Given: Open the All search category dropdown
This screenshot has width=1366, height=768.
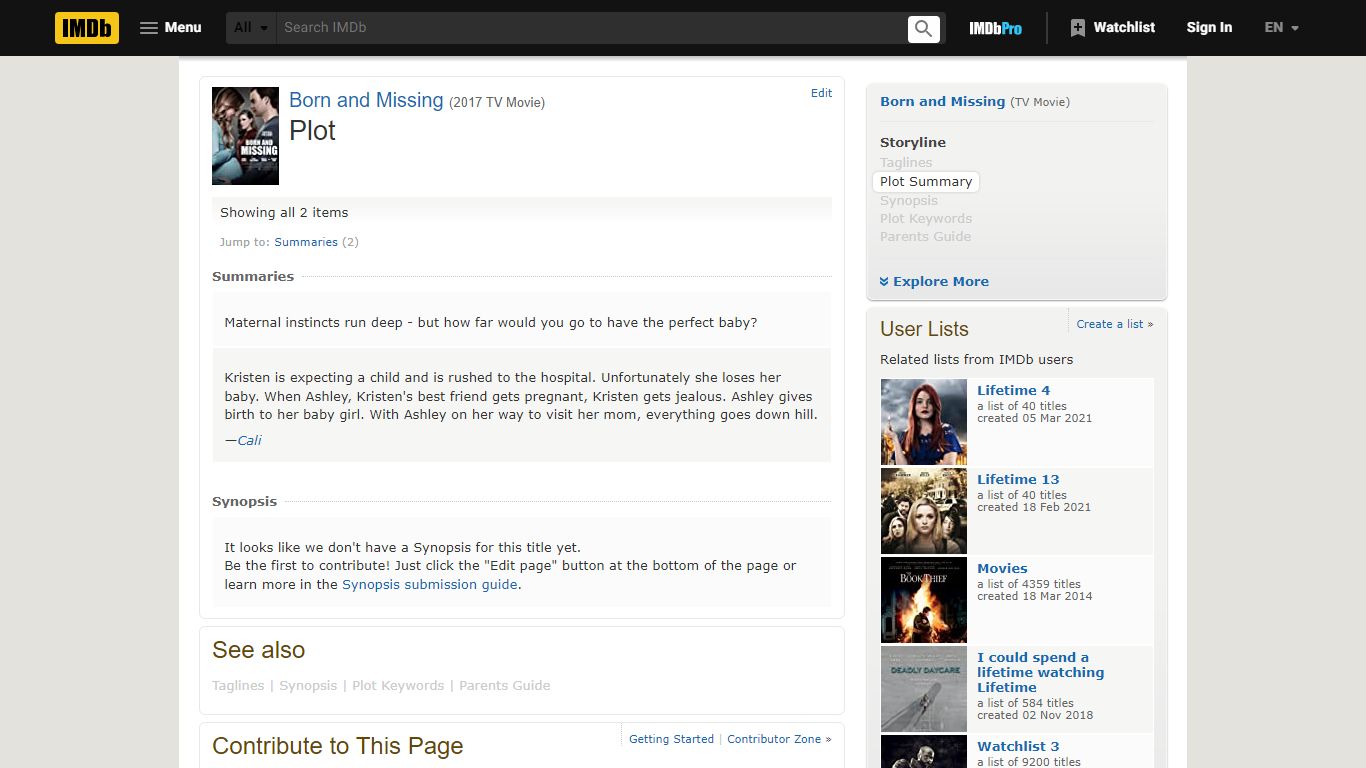Looking at the screenshot, I should click(251, 28).
